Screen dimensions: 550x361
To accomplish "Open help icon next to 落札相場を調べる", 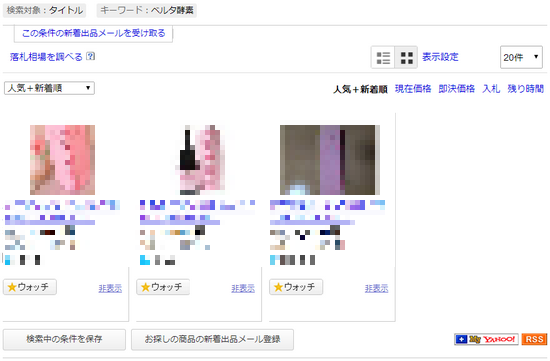I will (90, 56).
